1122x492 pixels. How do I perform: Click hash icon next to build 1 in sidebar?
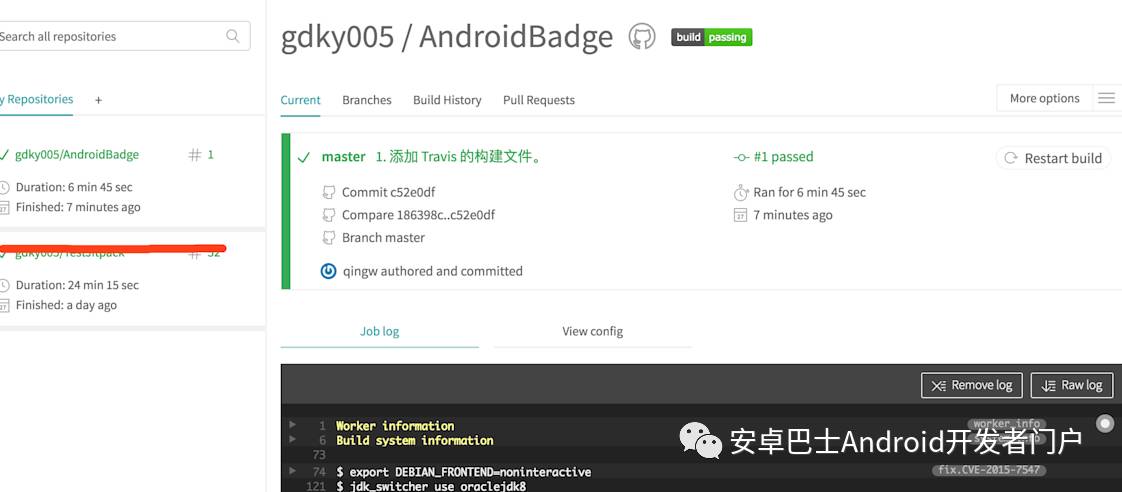[195, 154]
